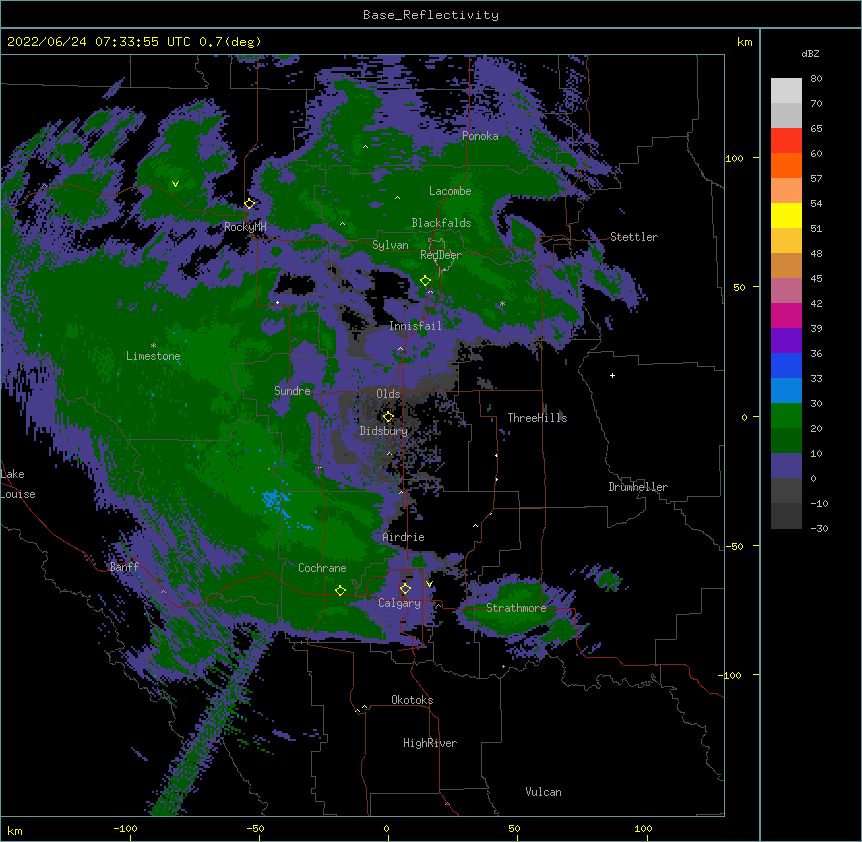Click the Sundre city label

point(292,391)
